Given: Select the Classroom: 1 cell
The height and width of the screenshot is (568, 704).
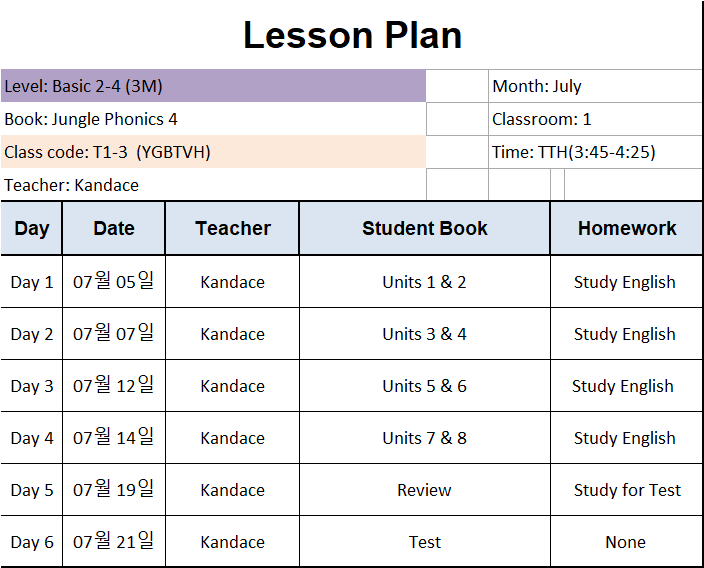Looking at the screenshot, I should 595,119.
